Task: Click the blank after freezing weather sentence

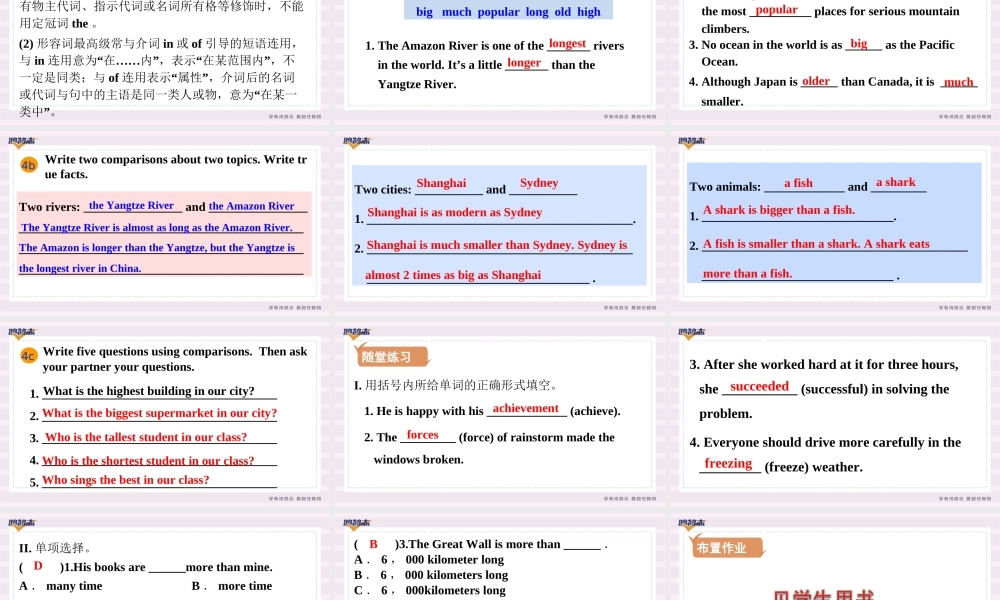Action: [730, 463]
